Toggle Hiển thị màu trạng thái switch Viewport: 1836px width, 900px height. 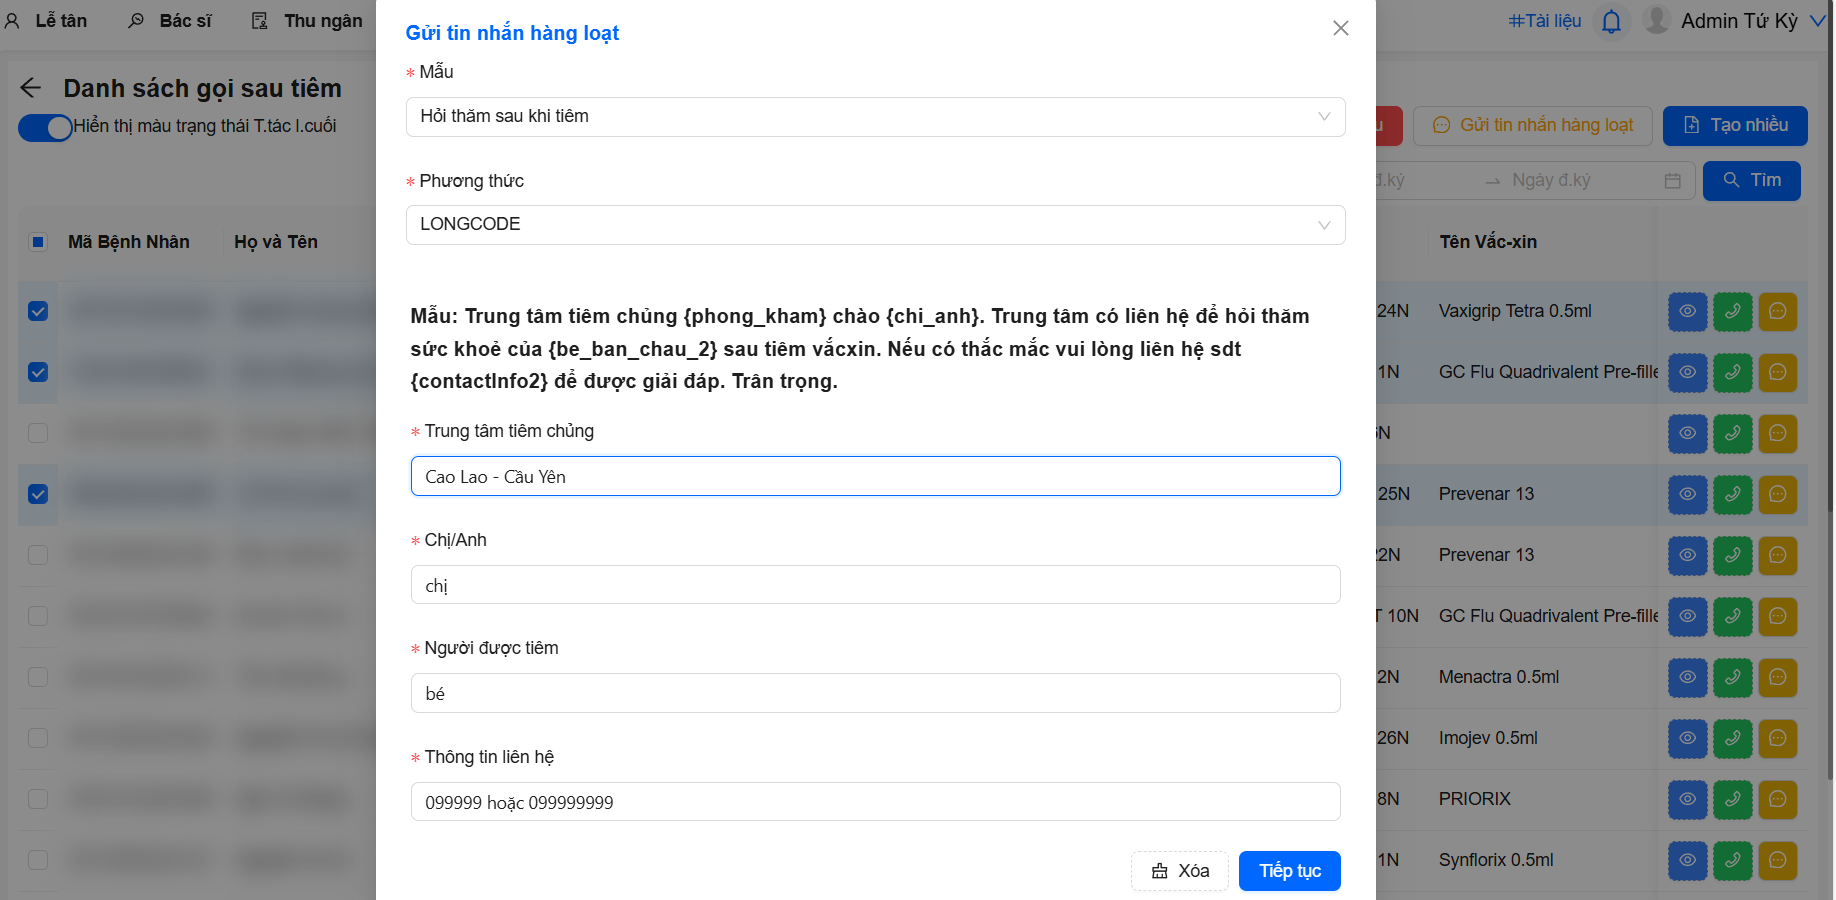pyautogui.click(x=45, y=127)
